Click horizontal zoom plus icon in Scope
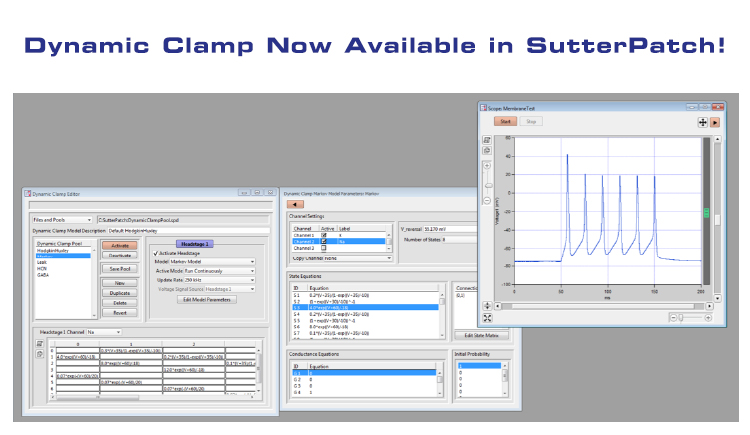 coord(708,318)
